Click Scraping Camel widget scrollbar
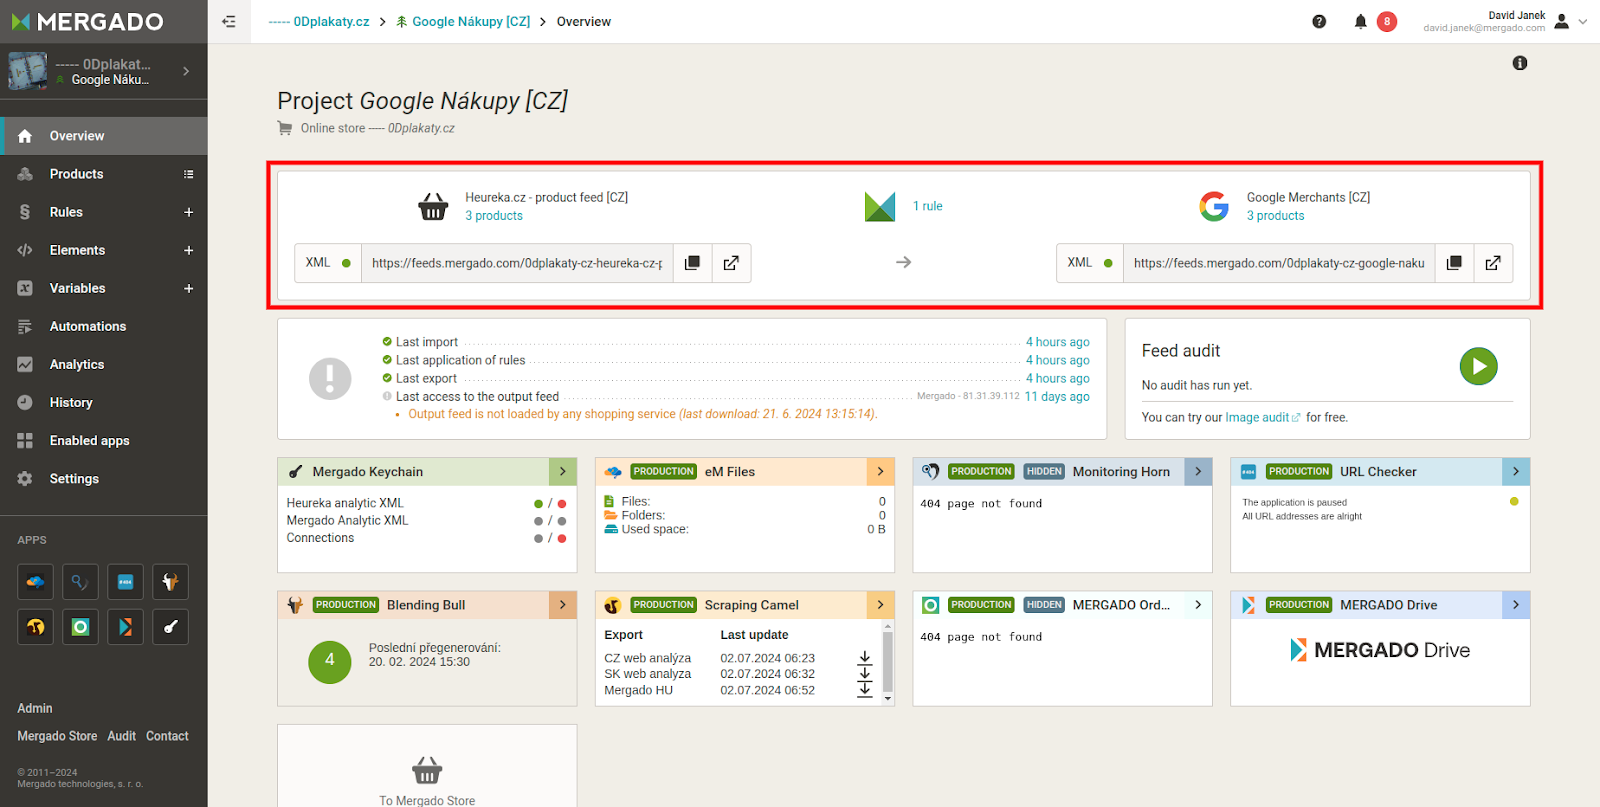The width and height of the screenshot is (1600, 807). point(888,662)
